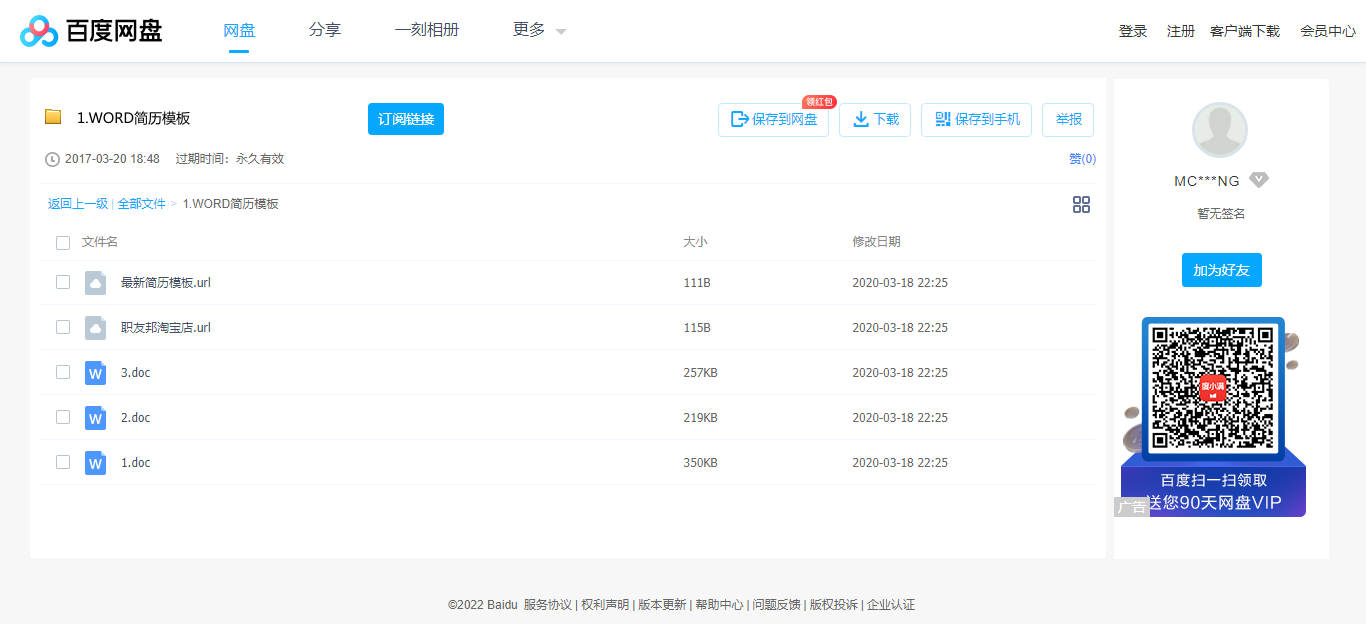Click the url shortcut icon beside 最新简历模板.url
The width and height of the screenshot is (1366, 624).
tap(95, 282)
